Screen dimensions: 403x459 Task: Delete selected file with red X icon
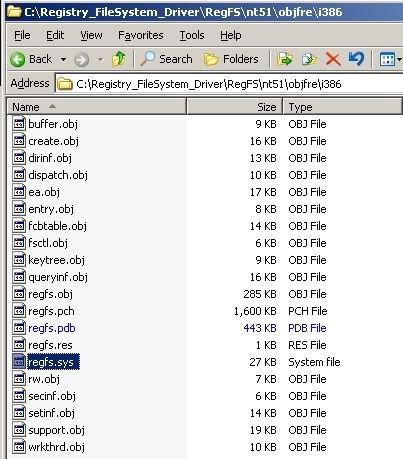tap(333, 60)
